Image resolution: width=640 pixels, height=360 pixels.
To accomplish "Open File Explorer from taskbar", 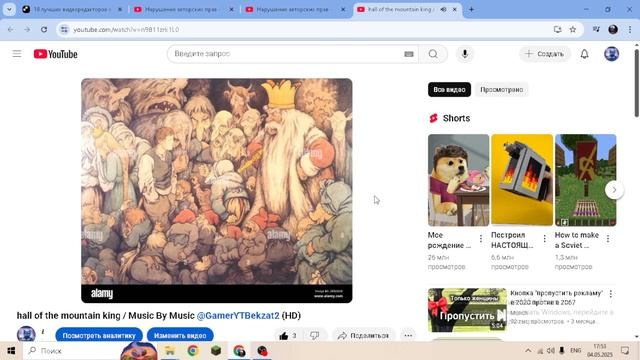I will tap(169, 351).
